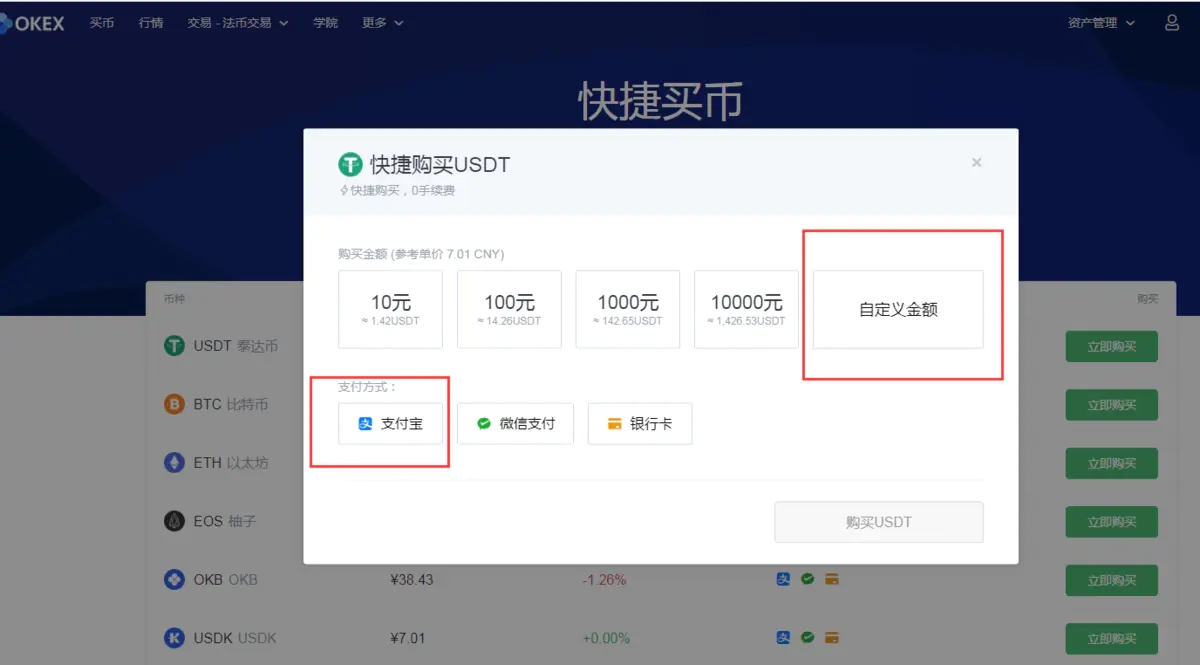This screenshot has height=665, width=1200.
Task: Click the OKEX logo
Action: (32, 23)
